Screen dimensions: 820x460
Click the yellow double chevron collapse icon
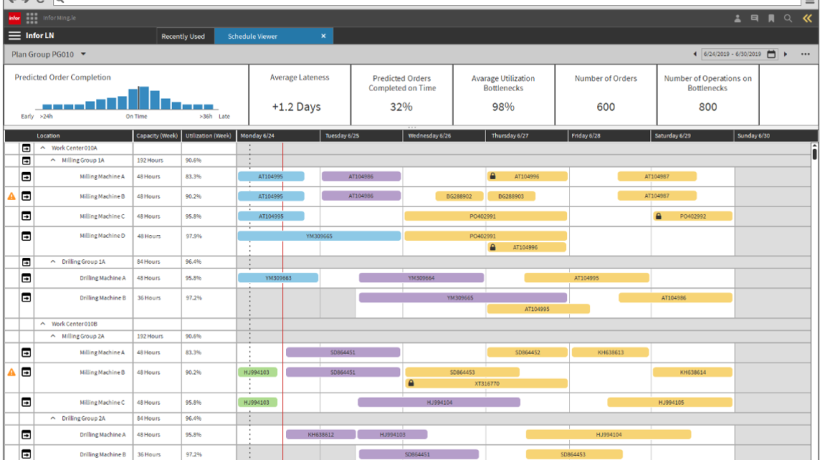(807, 18)
